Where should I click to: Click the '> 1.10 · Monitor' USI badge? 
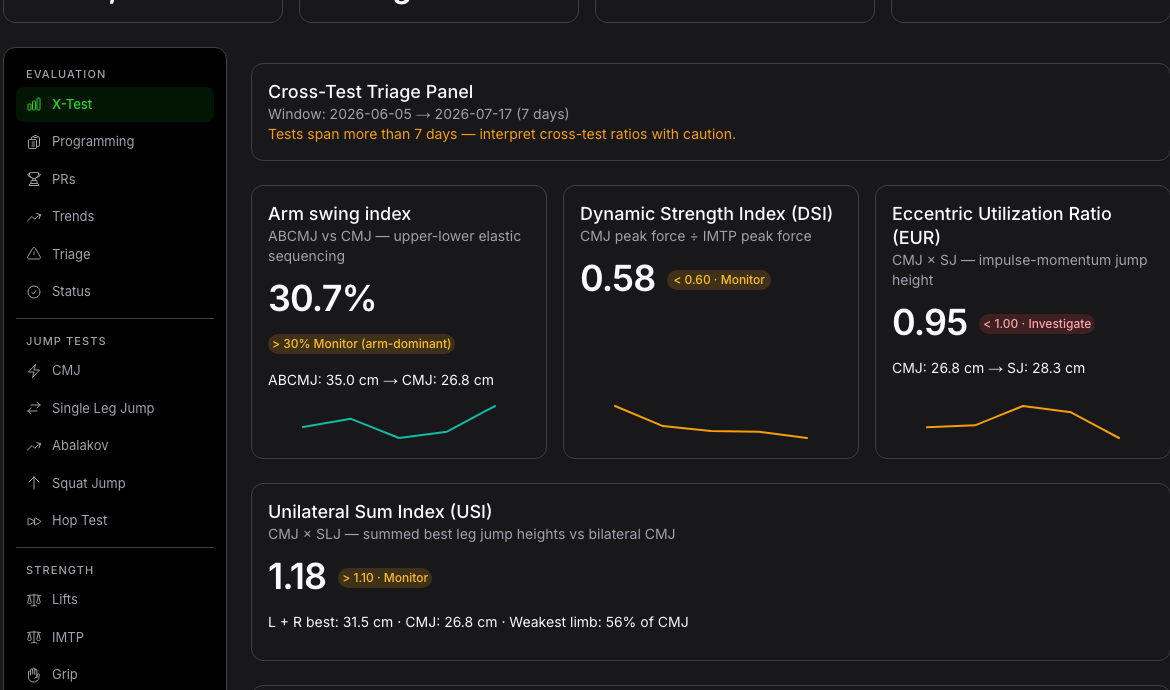pyautogui.click(x=385, y=578)
